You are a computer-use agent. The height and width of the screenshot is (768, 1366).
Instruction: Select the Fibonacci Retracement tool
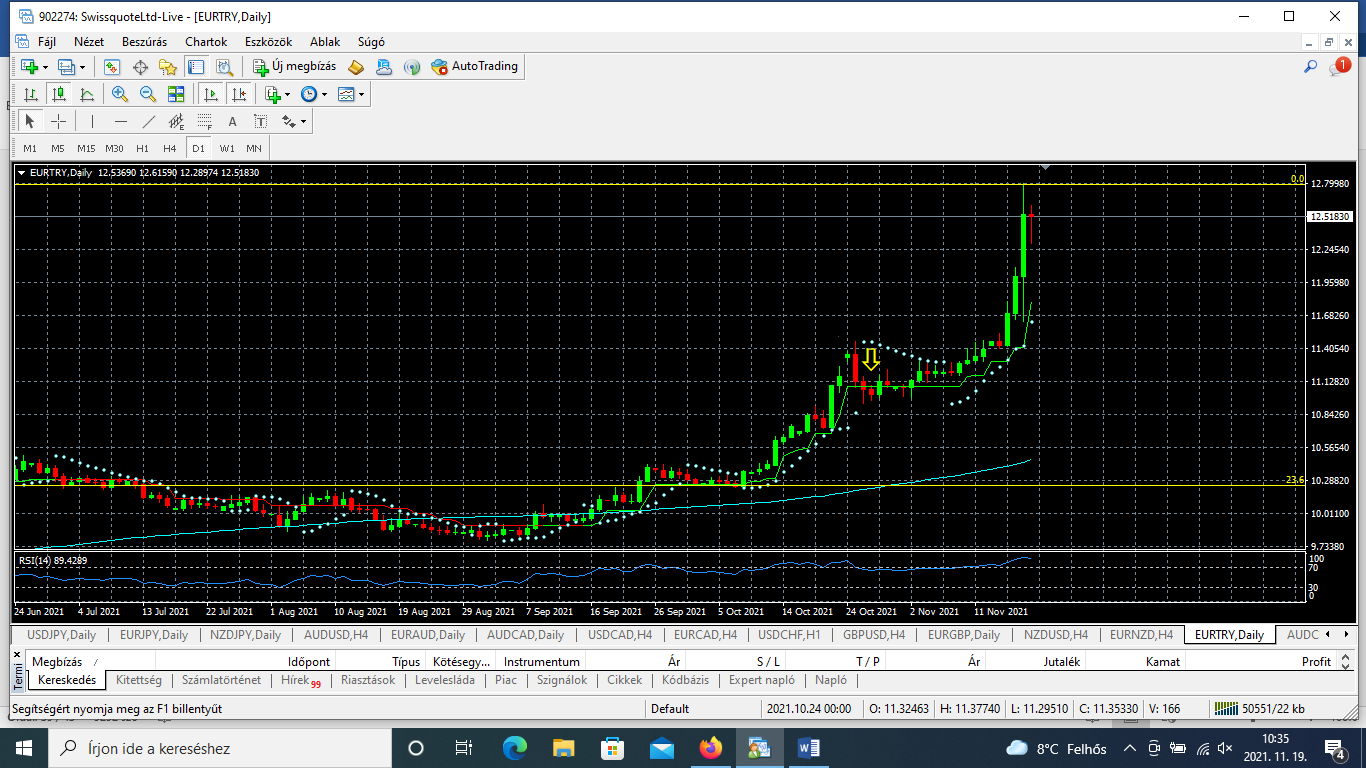(x=205, y=121)
